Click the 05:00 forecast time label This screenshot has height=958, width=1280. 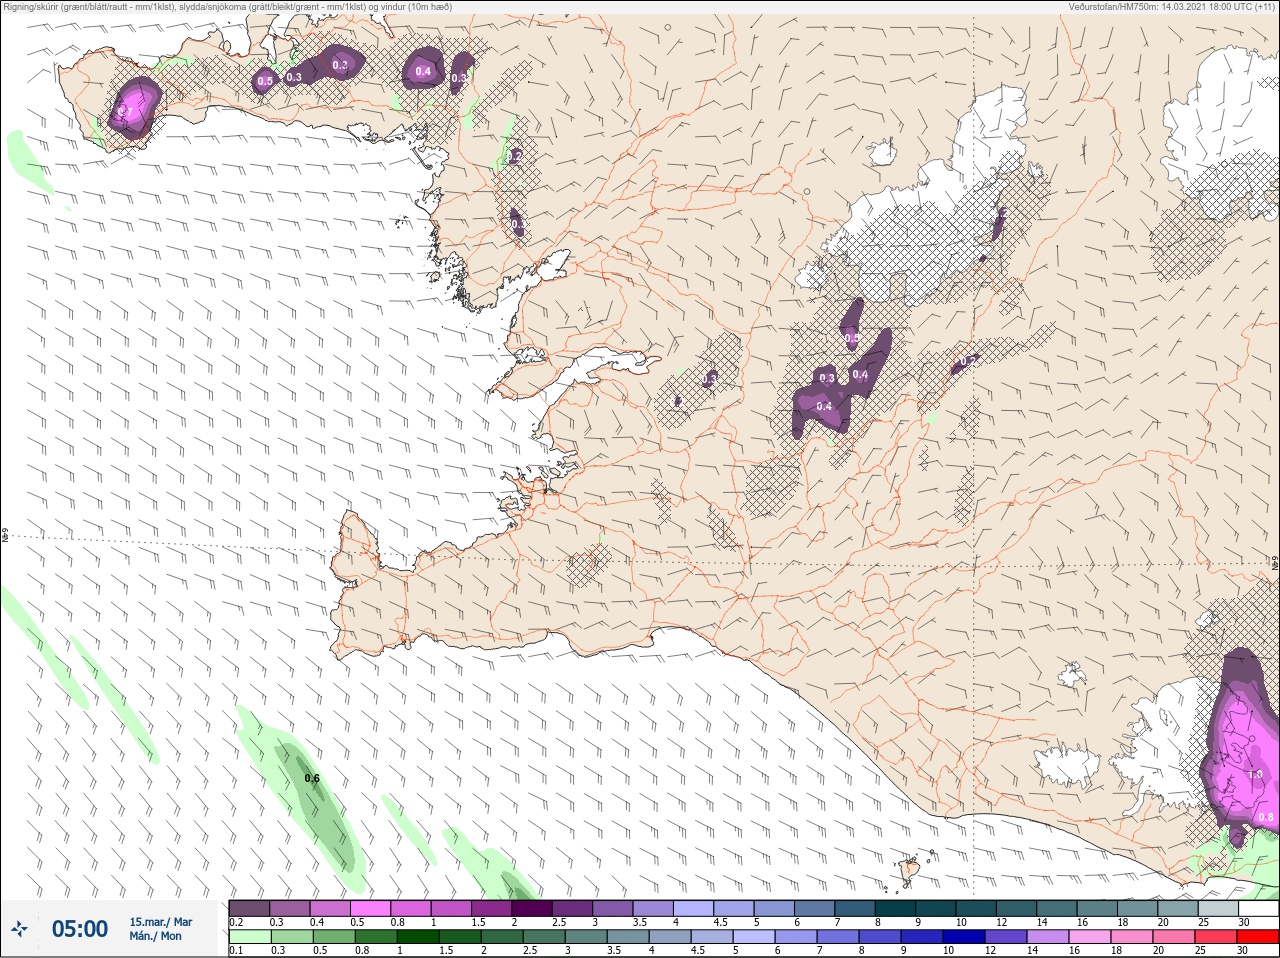[80, 929]
